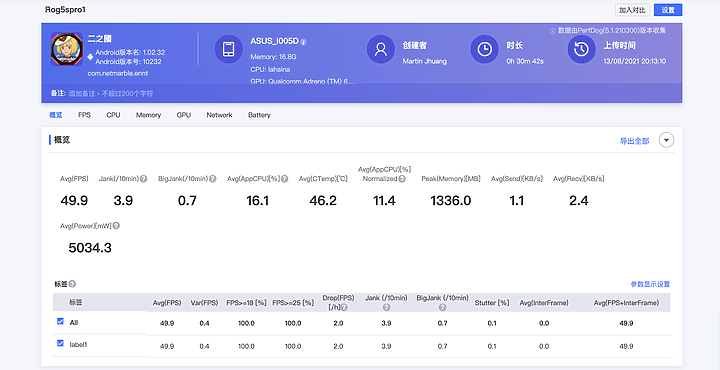720x370 pixels.
Task: Click help icon beside Avg(Power)[mW]
Action: (x=116, y=226)
